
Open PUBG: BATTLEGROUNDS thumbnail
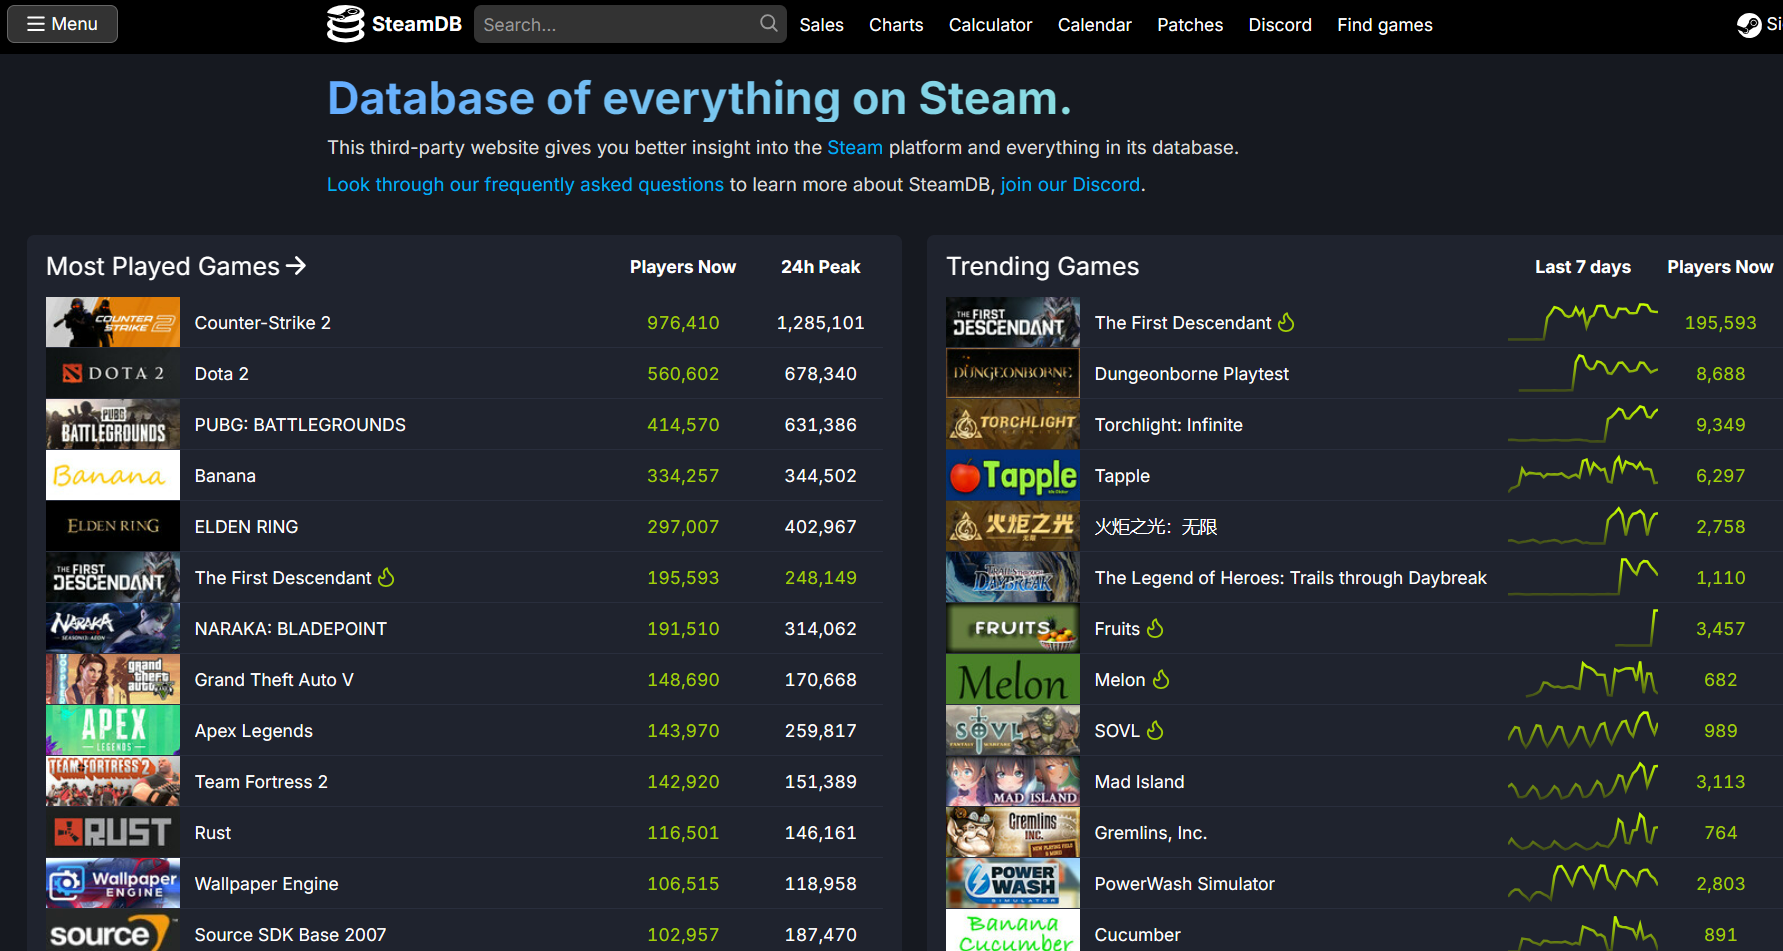(113, 424)
